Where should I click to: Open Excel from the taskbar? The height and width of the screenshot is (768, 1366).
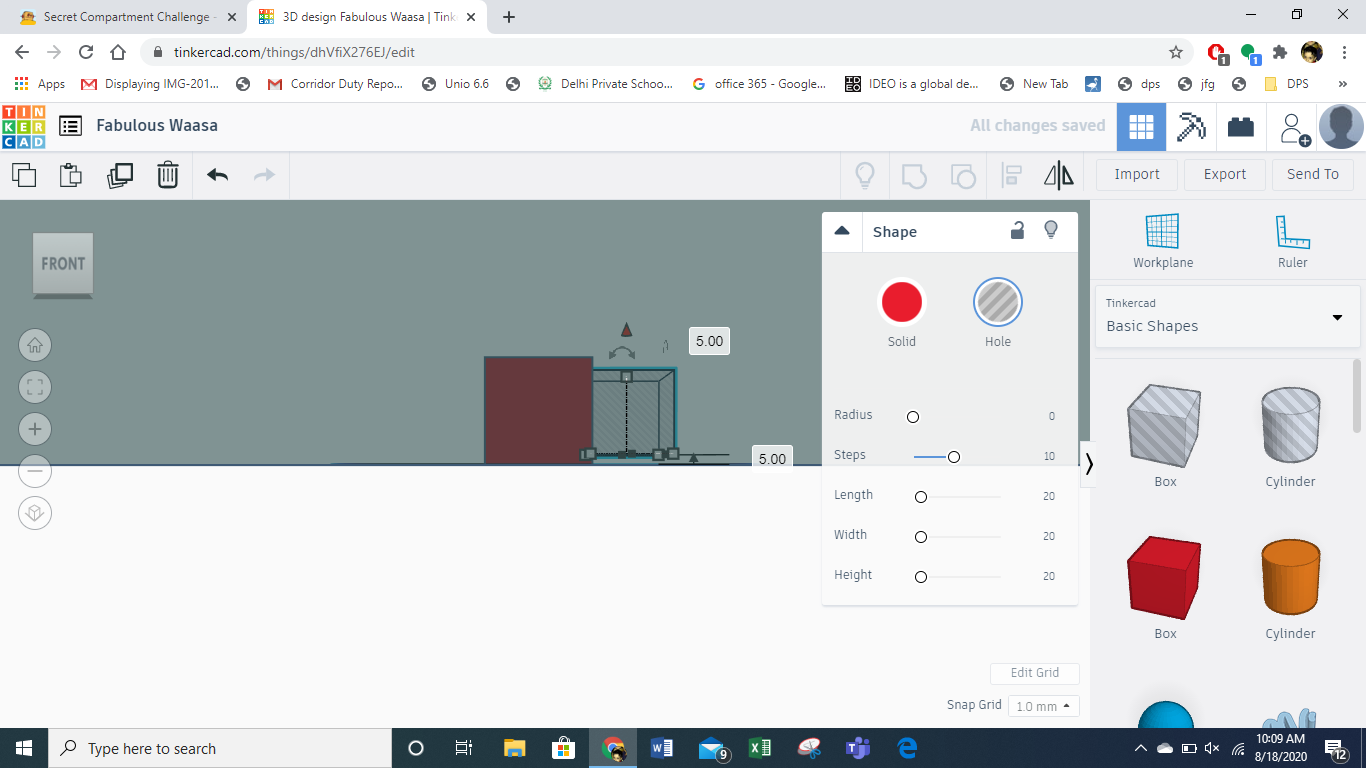(760, 748)
